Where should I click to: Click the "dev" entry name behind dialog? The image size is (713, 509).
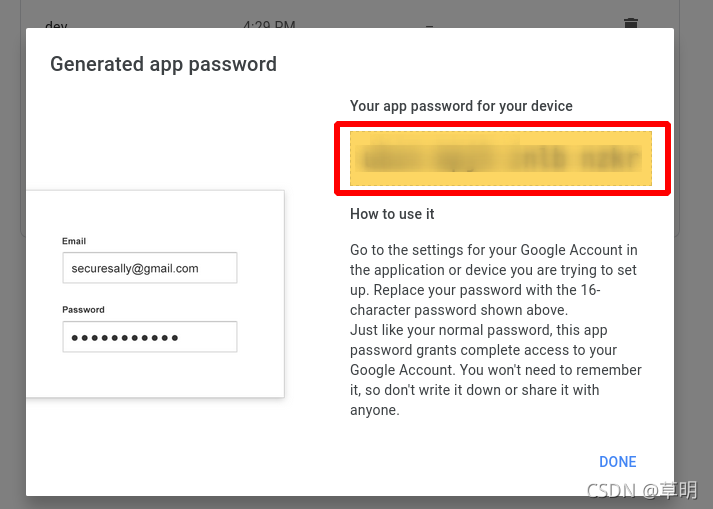click(56, 26)
